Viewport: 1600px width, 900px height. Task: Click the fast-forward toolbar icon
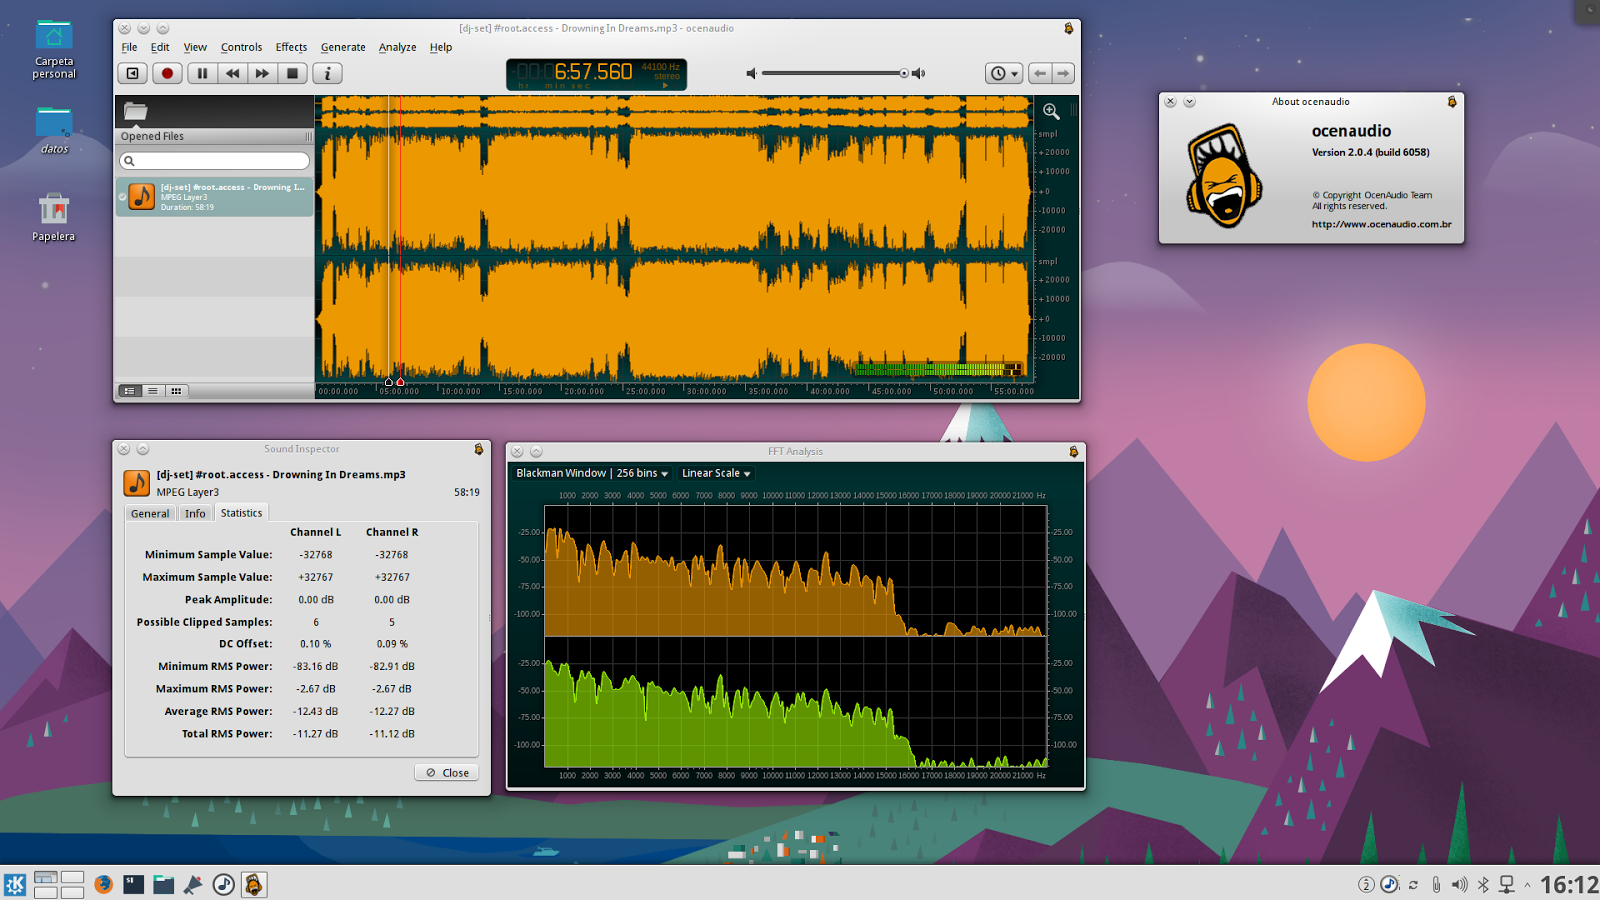(262, 73)
